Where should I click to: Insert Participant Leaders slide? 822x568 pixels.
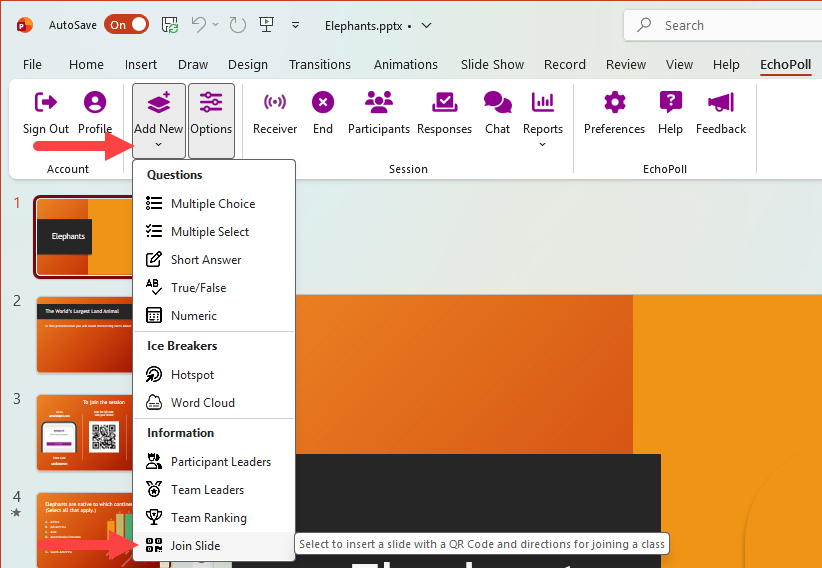point(214,462)
